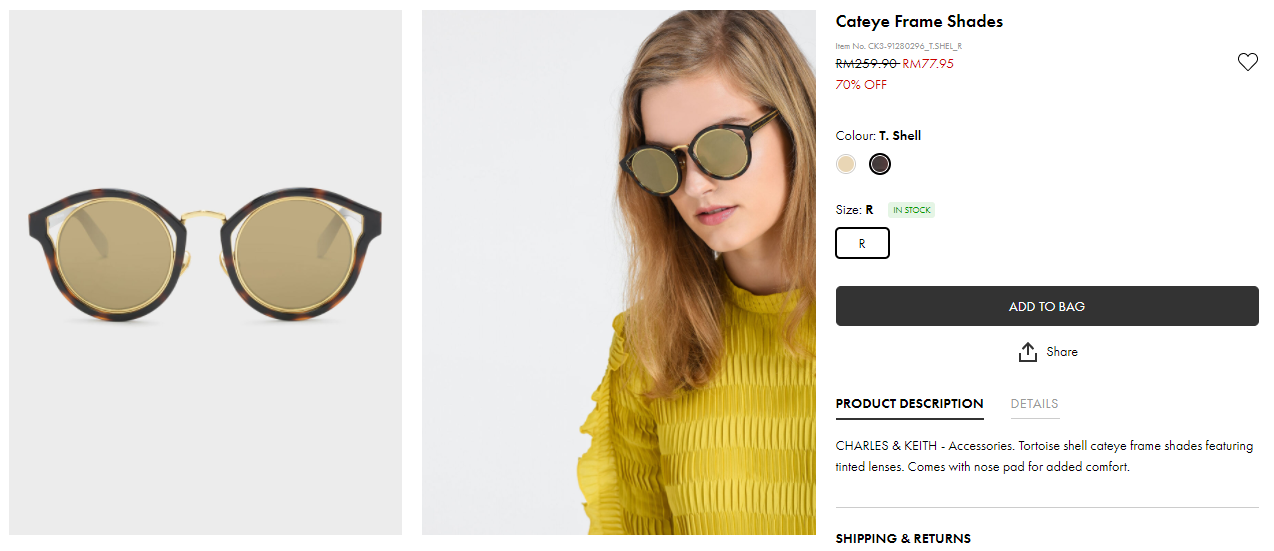Click the Colour: T. Shell label
The height and width of the screenshot is (551, 1274).
pos(878,136)
